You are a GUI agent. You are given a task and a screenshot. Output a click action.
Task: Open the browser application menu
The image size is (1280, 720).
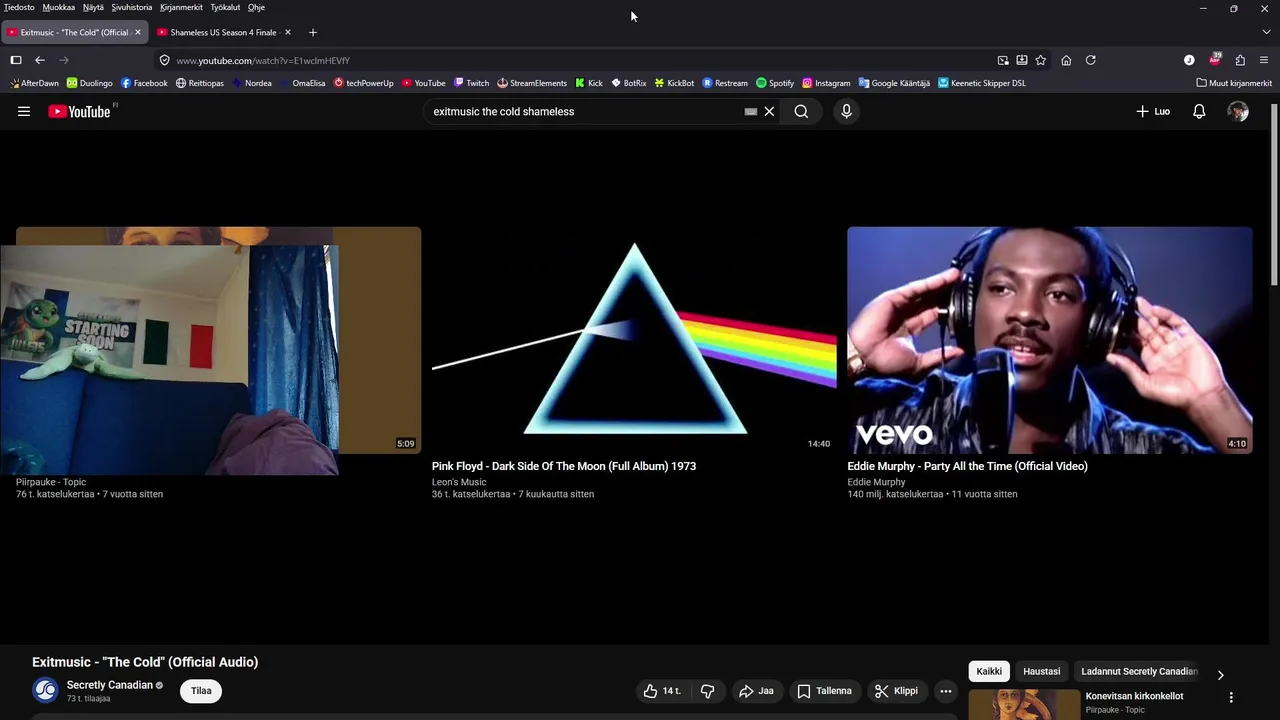[1265, 60]
